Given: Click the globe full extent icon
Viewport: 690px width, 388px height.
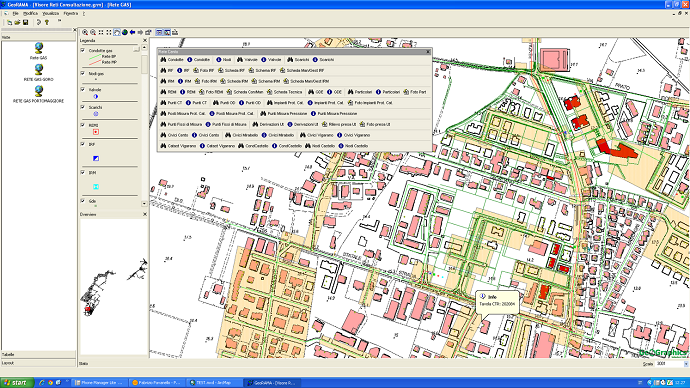Looking at the screenshot, I should pyautogui.click(x=125, y=33).
